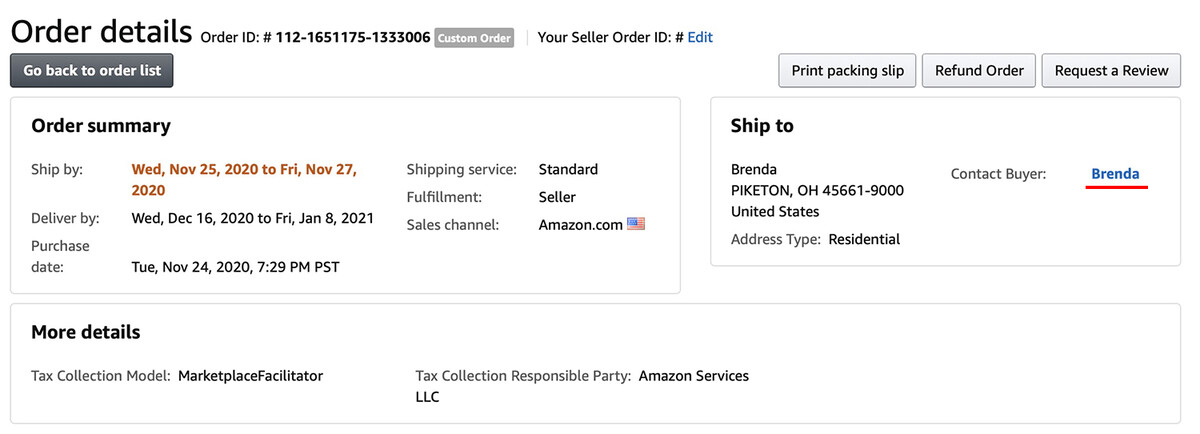Click the Residential address type value
Viewport: 1200px width, 434px height.
point(864,239)
